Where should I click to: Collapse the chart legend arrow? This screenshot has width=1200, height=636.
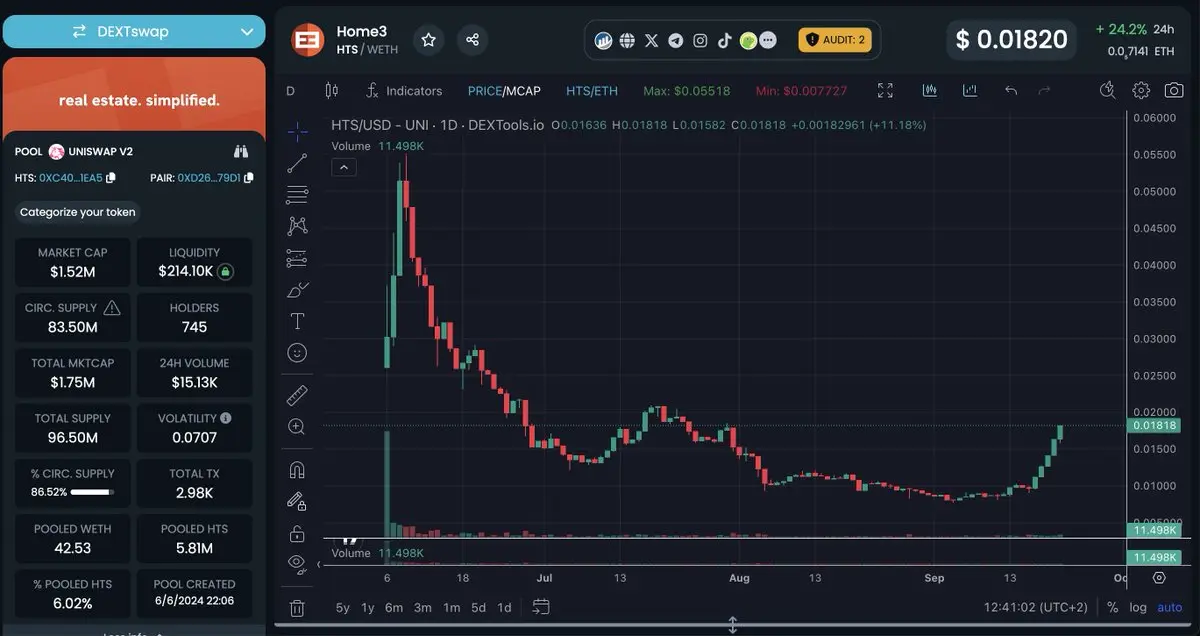point(343,167)
